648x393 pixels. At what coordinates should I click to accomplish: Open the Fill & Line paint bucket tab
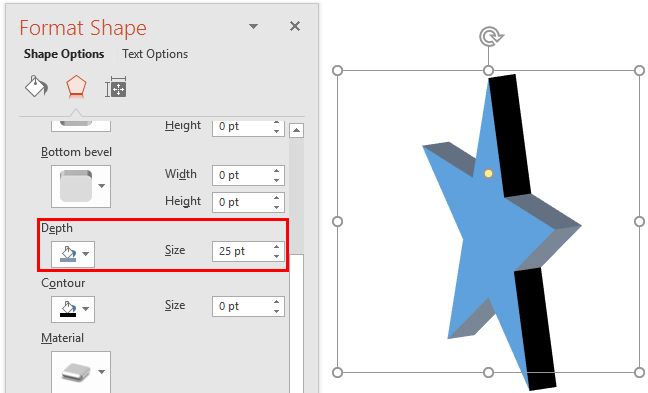click(x=36, y=86)
